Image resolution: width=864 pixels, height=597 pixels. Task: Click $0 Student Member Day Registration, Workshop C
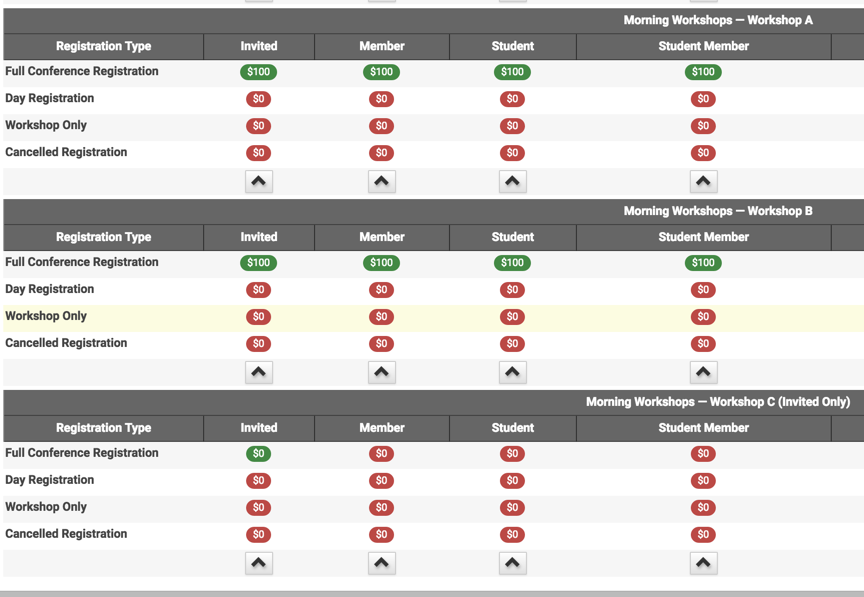click(703, 481)
